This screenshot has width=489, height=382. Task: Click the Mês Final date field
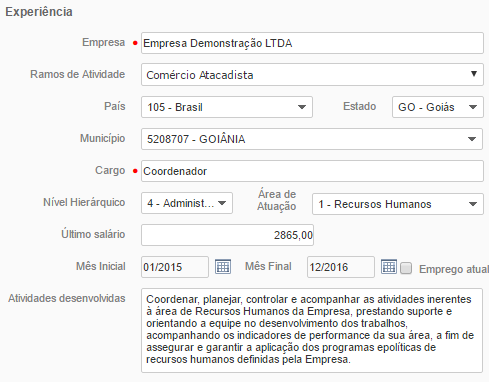click(x=341, y=267)
